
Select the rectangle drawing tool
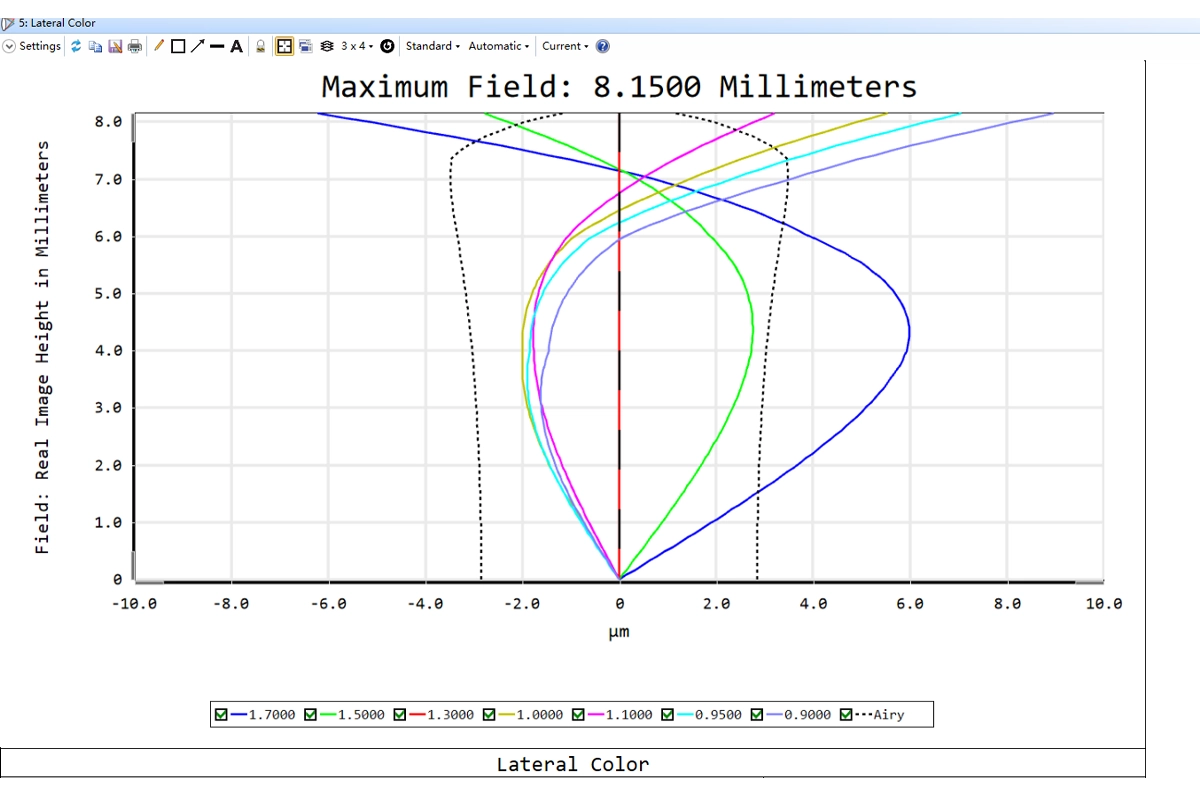click(x=178, y=46)
